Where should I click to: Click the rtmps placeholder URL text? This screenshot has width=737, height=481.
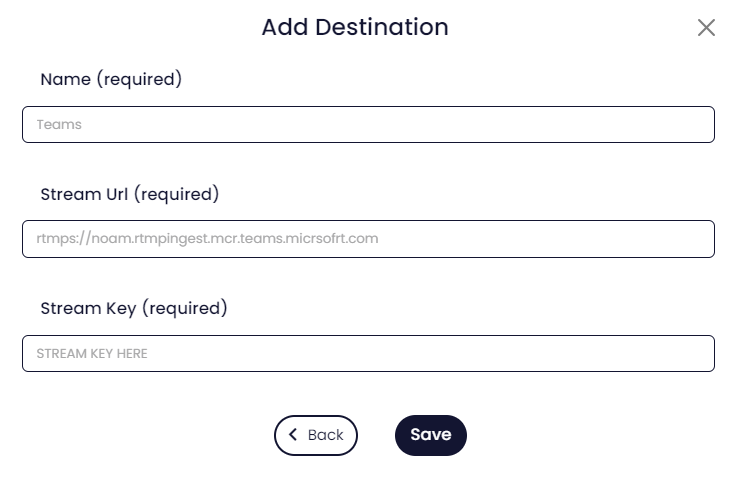207,239
